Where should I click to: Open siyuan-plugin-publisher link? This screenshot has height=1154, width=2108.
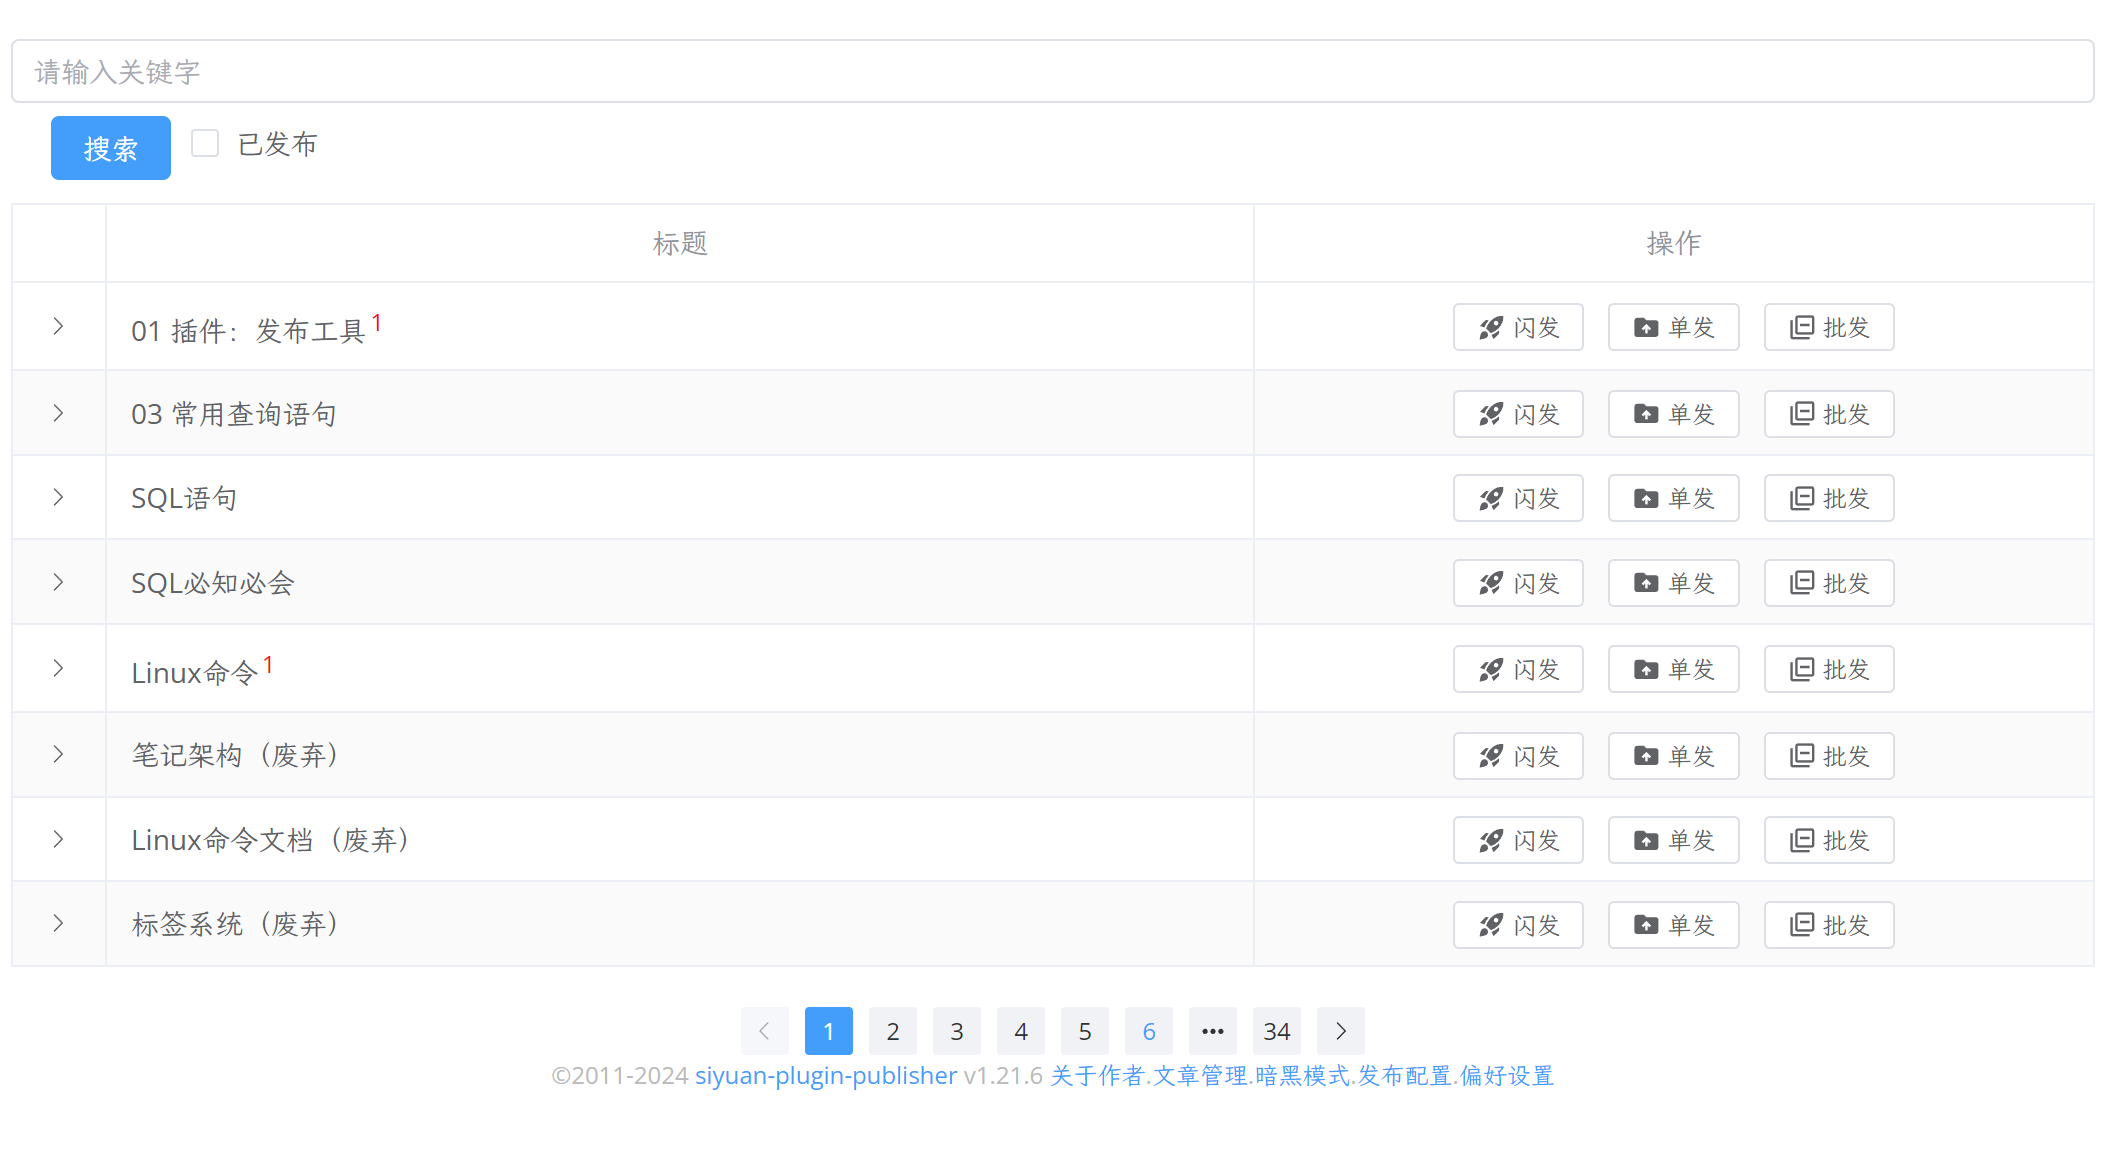click(x=826, y=1076)
